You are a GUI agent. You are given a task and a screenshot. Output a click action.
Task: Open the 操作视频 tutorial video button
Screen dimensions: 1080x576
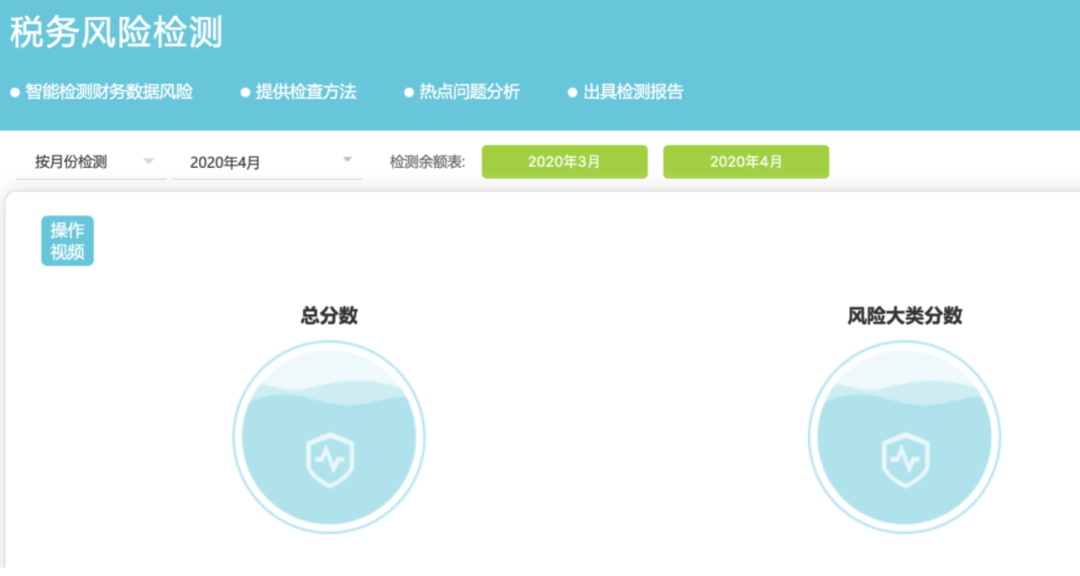pos(68,241)
